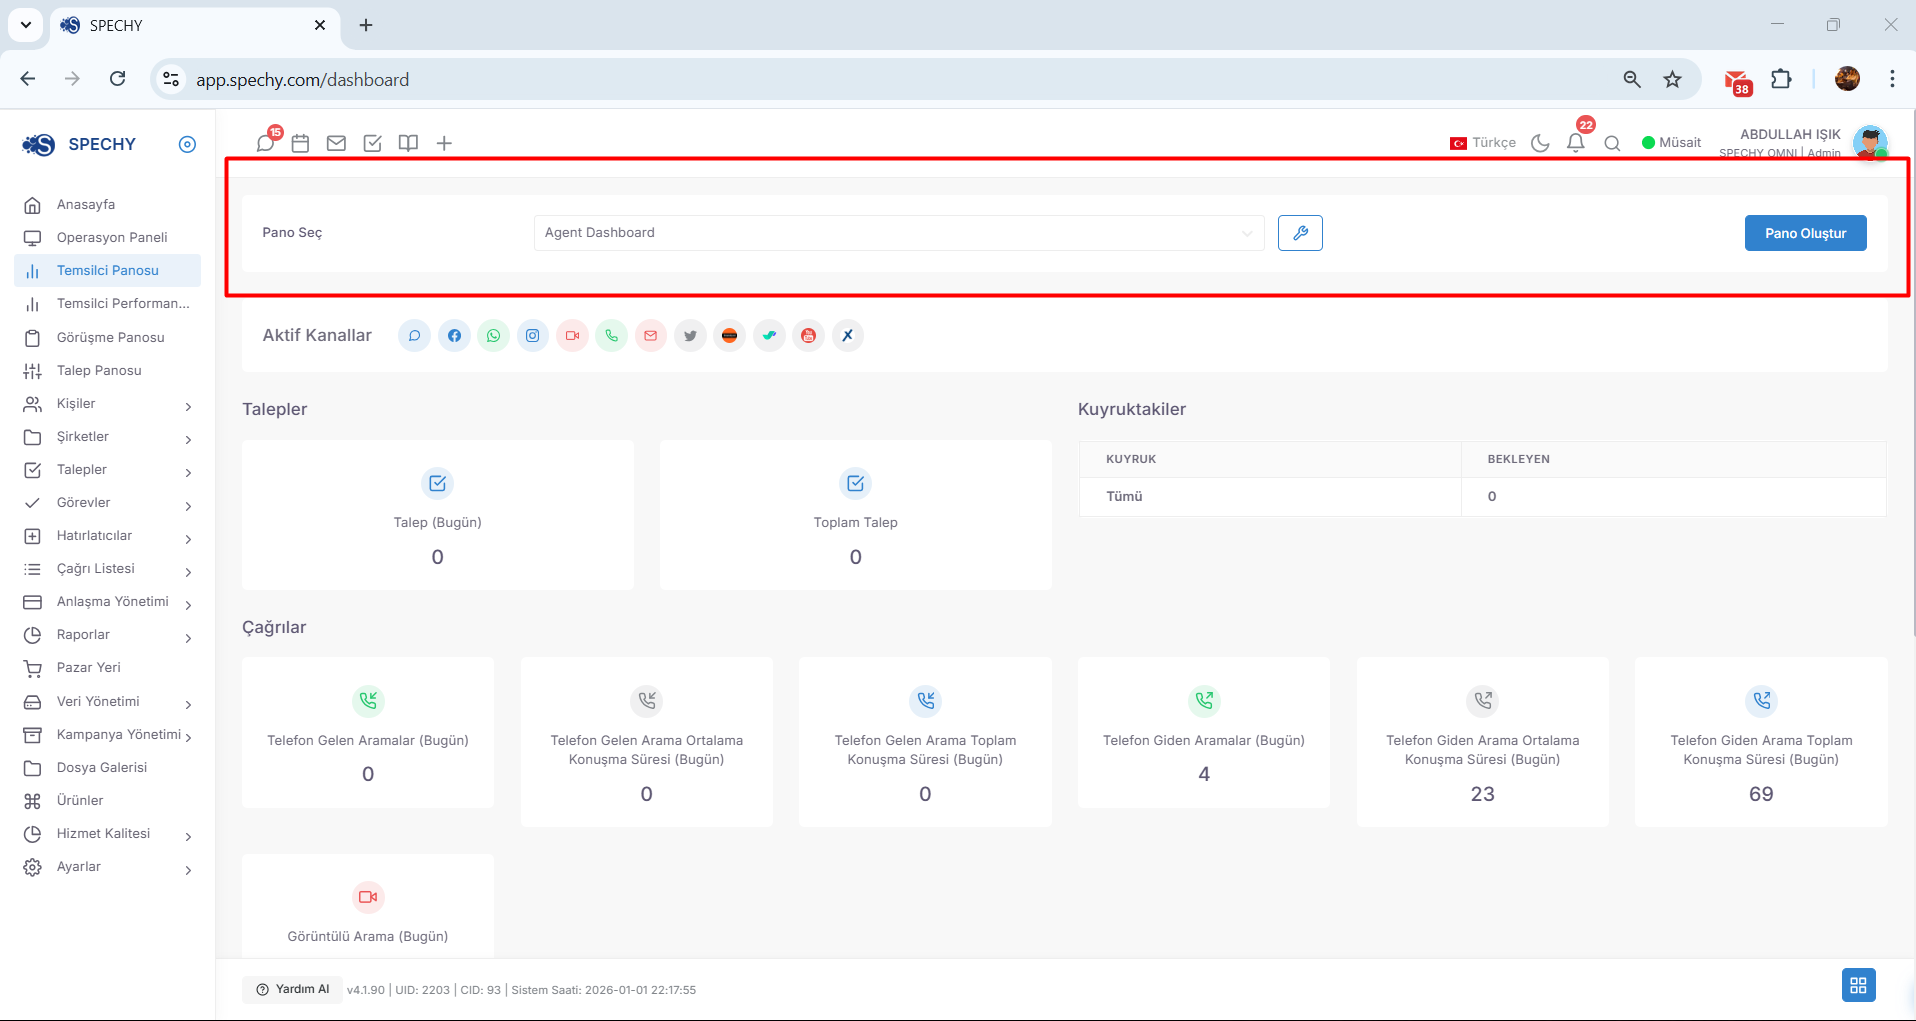Open the ABDULLAH IŞIK profile avatar
Viewport: 1916px width, 1021px height.
point(1869,142)
